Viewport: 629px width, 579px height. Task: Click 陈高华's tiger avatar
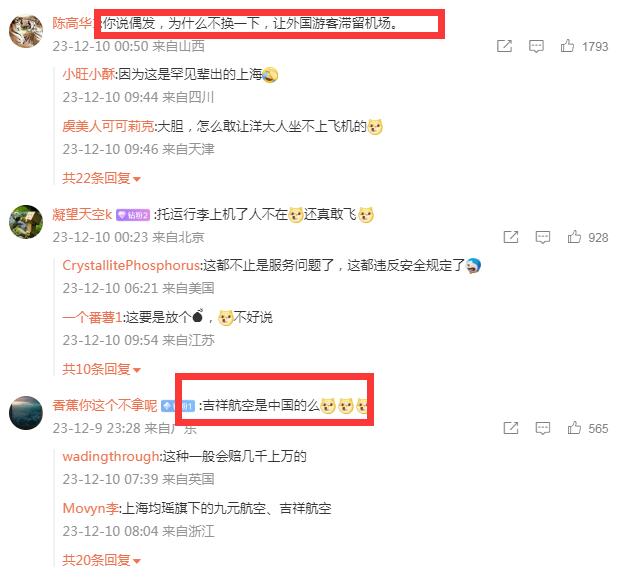[x=26, y=31]
